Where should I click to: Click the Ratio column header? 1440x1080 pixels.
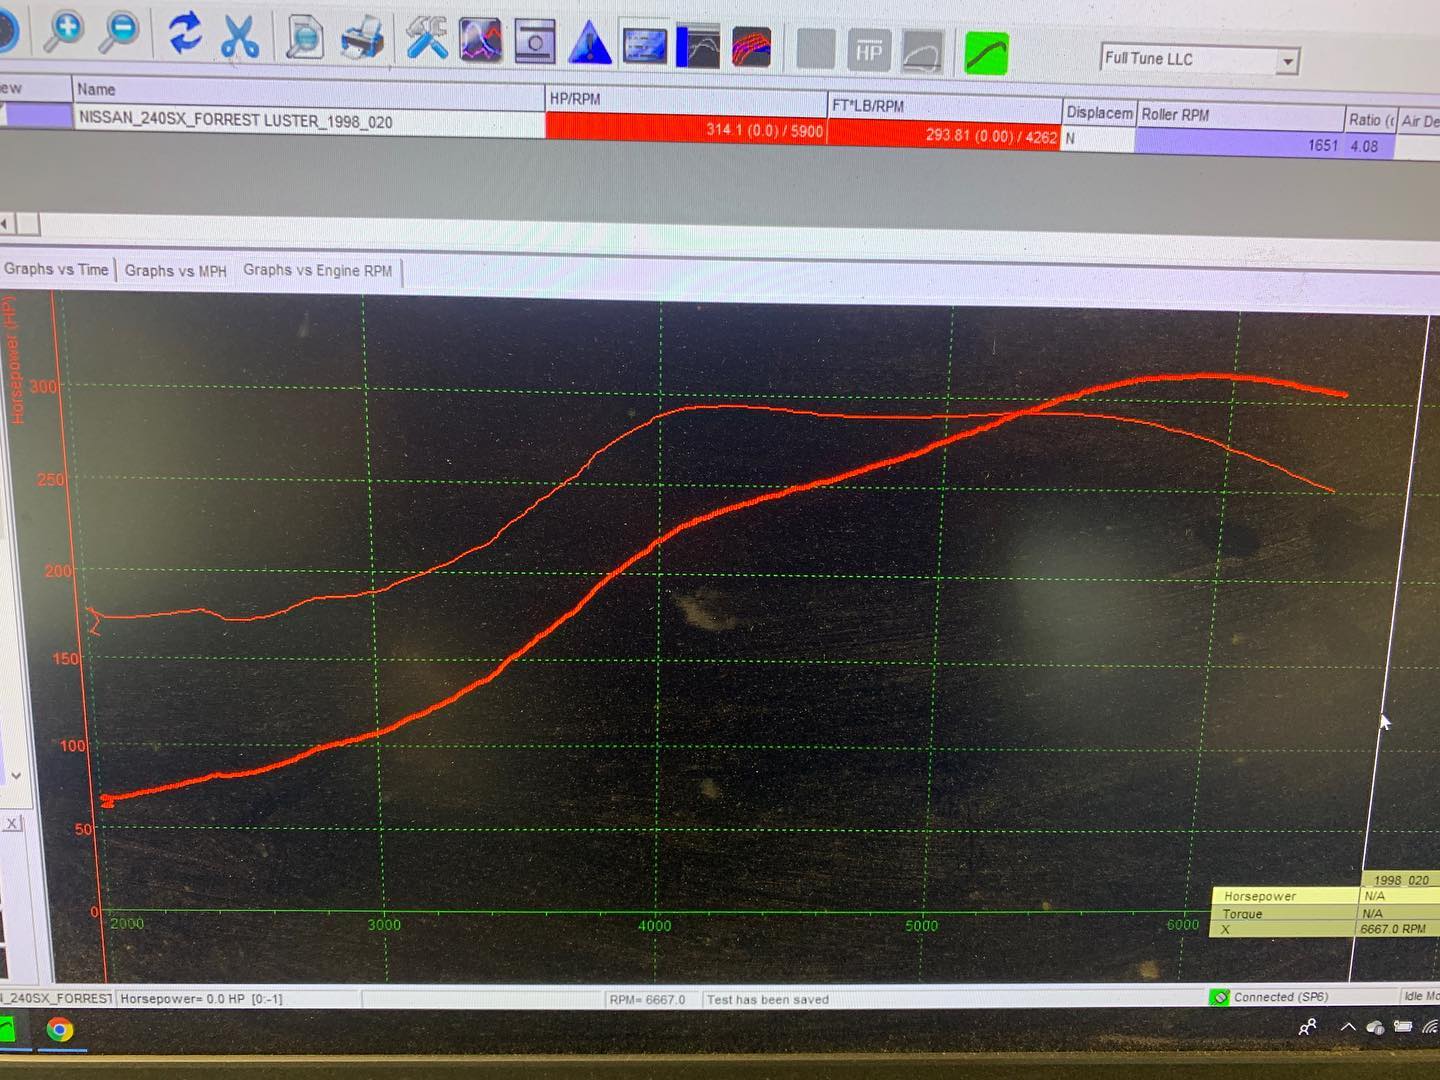tap(1370, 120)
